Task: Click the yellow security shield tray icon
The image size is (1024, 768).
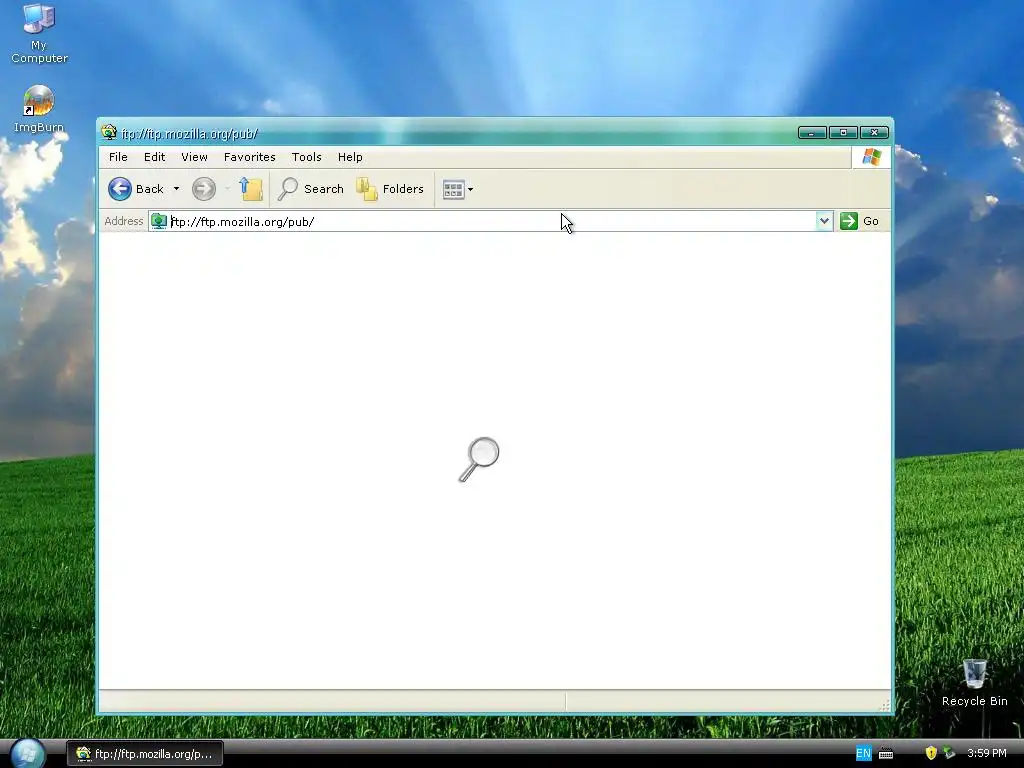Action: (x=931, y=753)
